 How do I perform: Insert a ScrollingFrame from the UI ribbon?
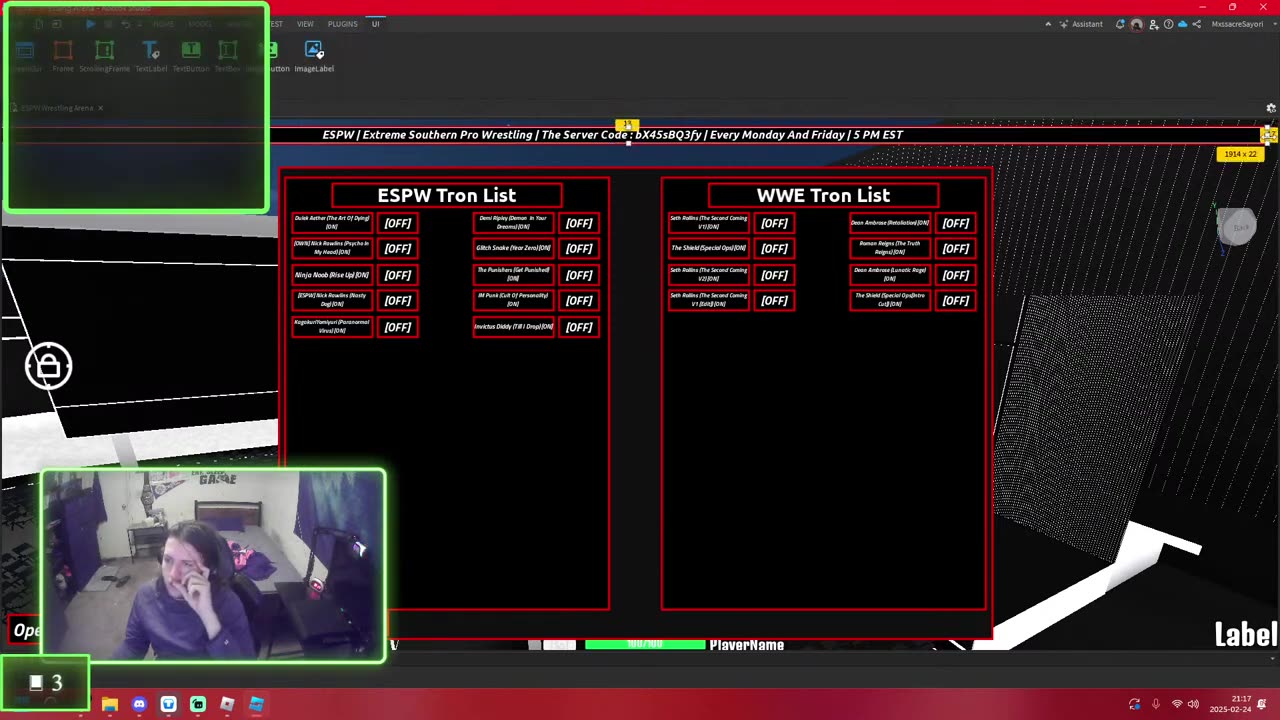104,56
